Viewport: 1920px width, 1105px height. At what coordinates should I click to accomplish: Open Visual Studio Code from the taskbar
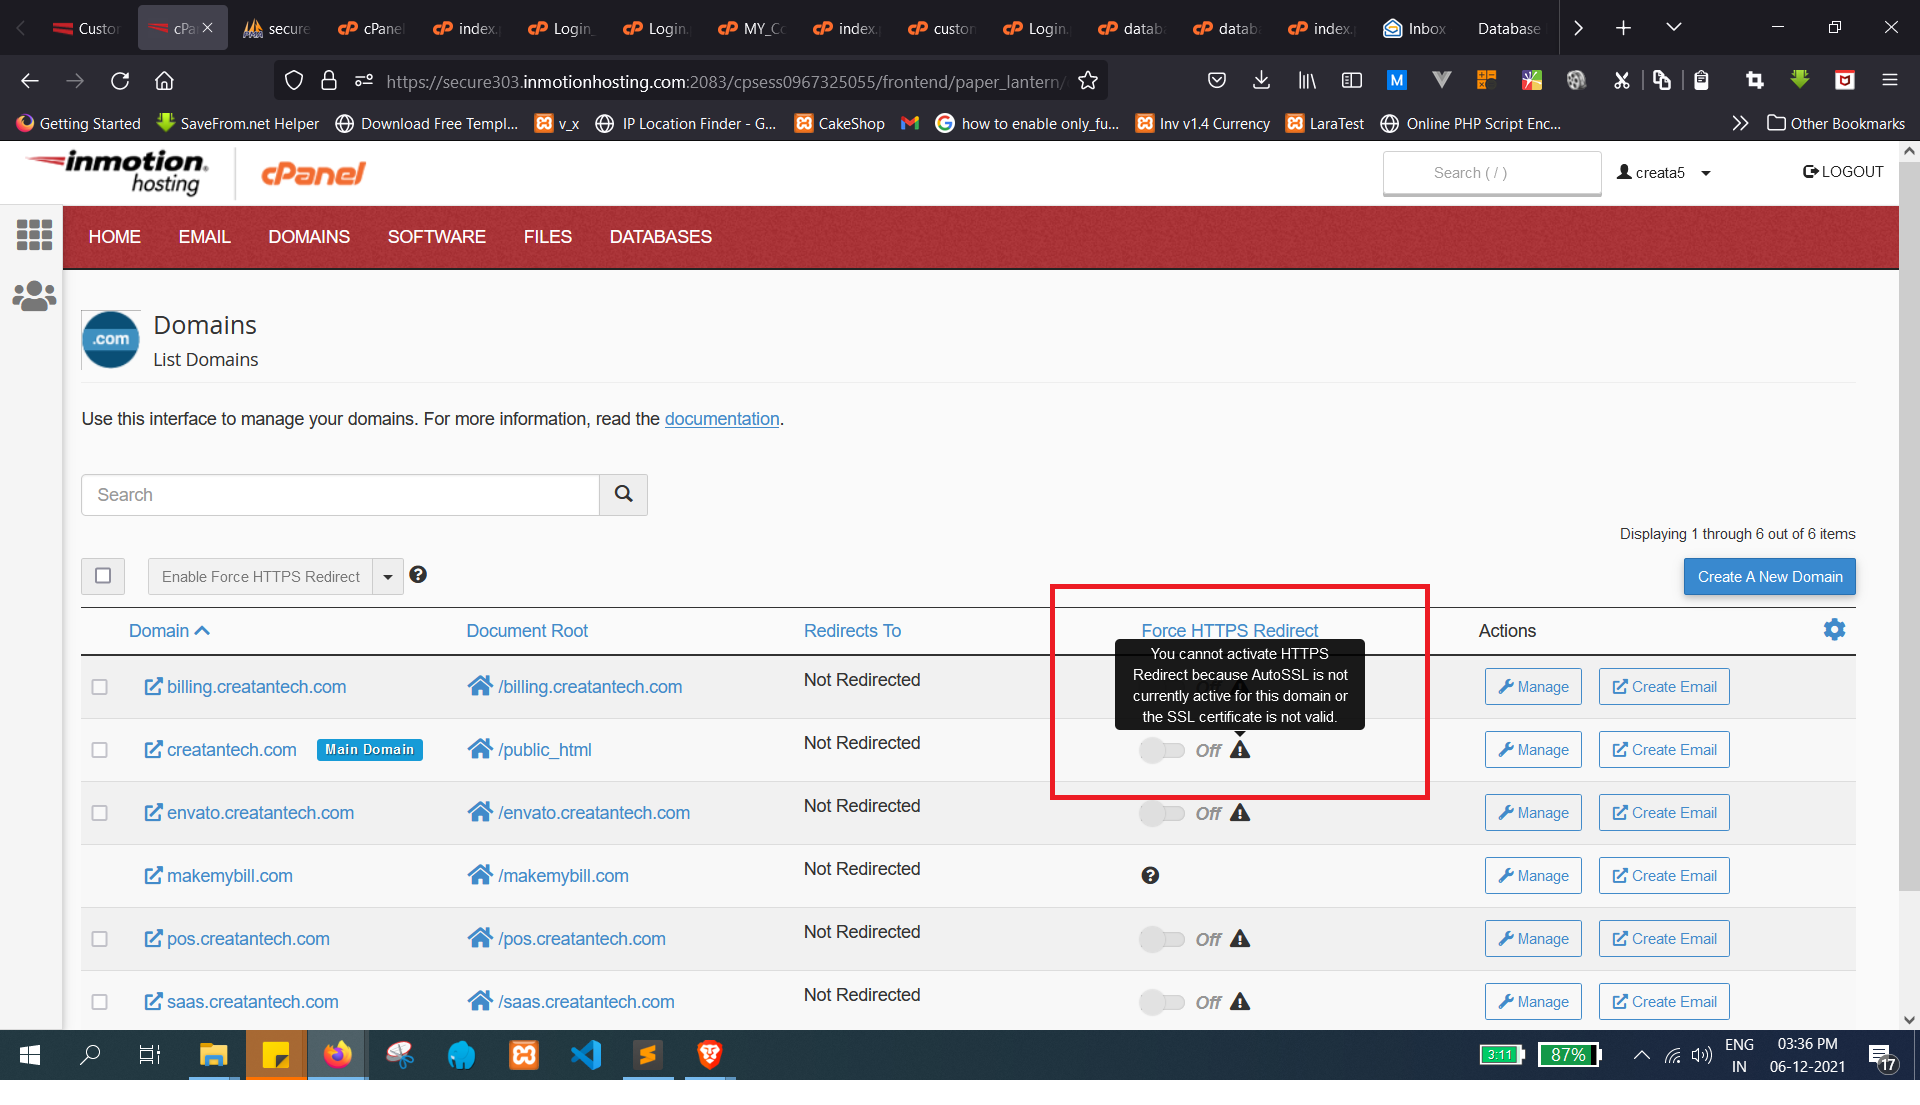coord(586,1055)
